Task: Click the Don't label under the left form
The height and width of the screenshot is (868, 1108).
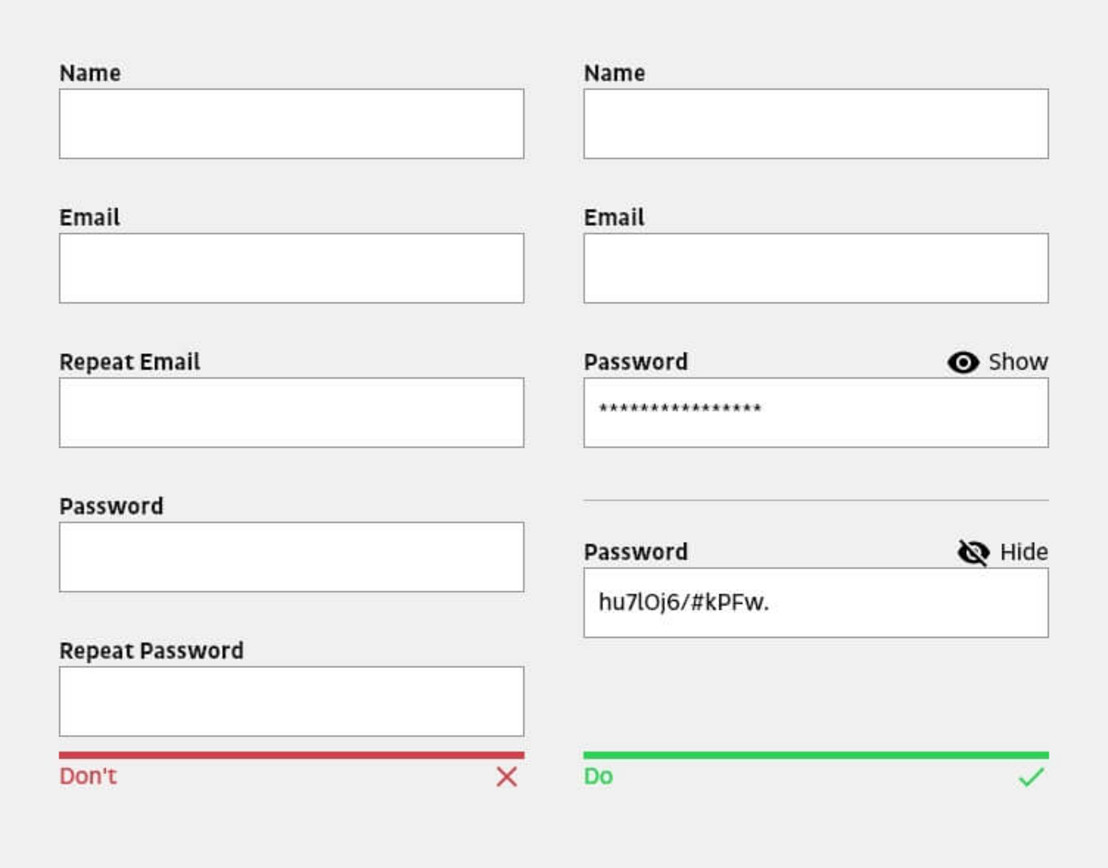Action: (88, 776)
